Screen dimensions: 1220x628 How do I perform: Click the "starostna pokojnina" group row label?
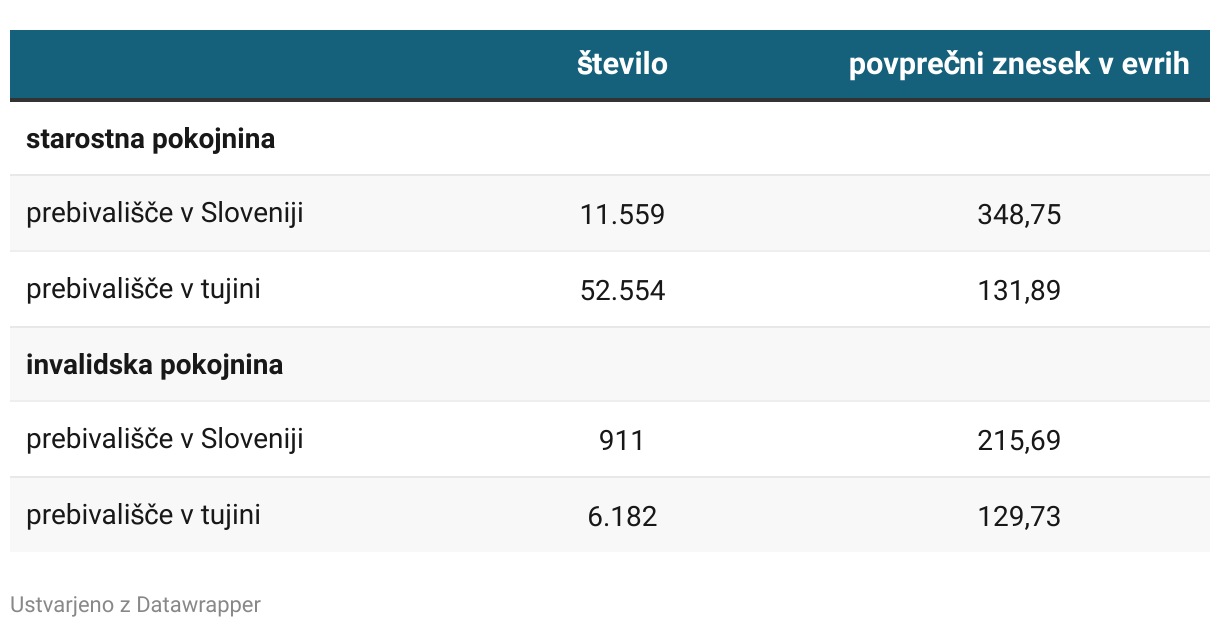tap(150, 139)
